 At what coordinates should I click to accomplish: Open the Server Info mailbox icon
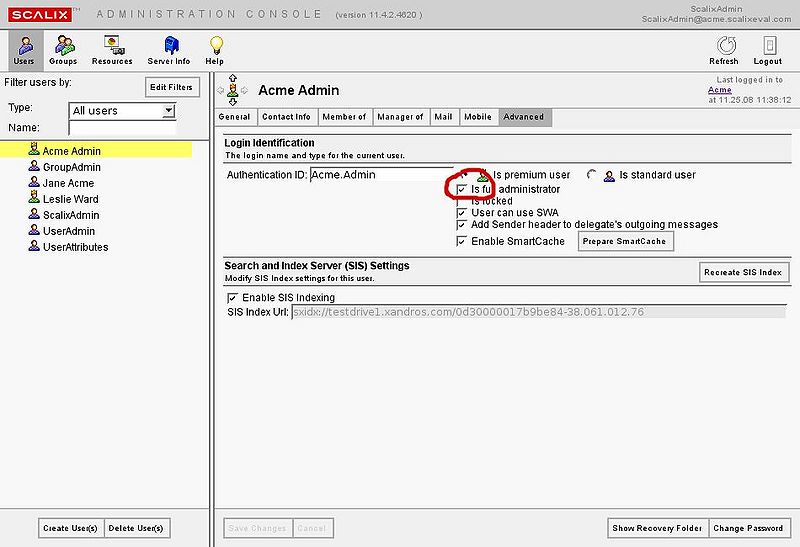pos(169,46)
